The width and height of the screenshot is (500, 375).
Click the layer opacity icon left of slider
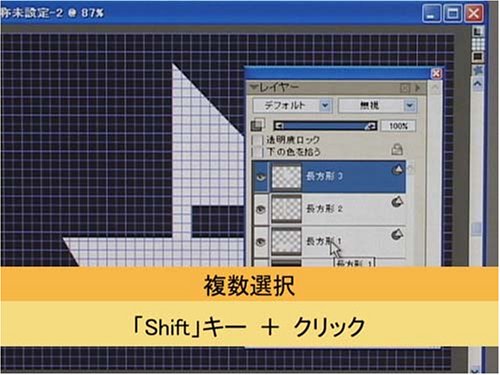click(257, 125)
